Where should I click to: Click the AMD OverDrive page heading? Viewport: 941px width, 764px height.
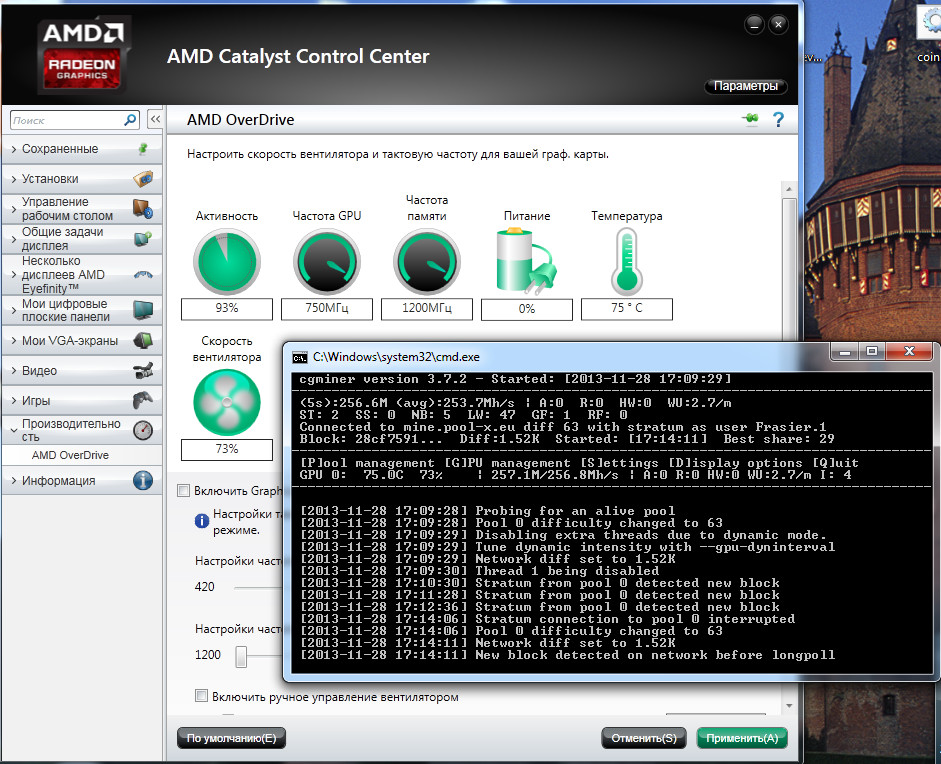click(241, 119)
